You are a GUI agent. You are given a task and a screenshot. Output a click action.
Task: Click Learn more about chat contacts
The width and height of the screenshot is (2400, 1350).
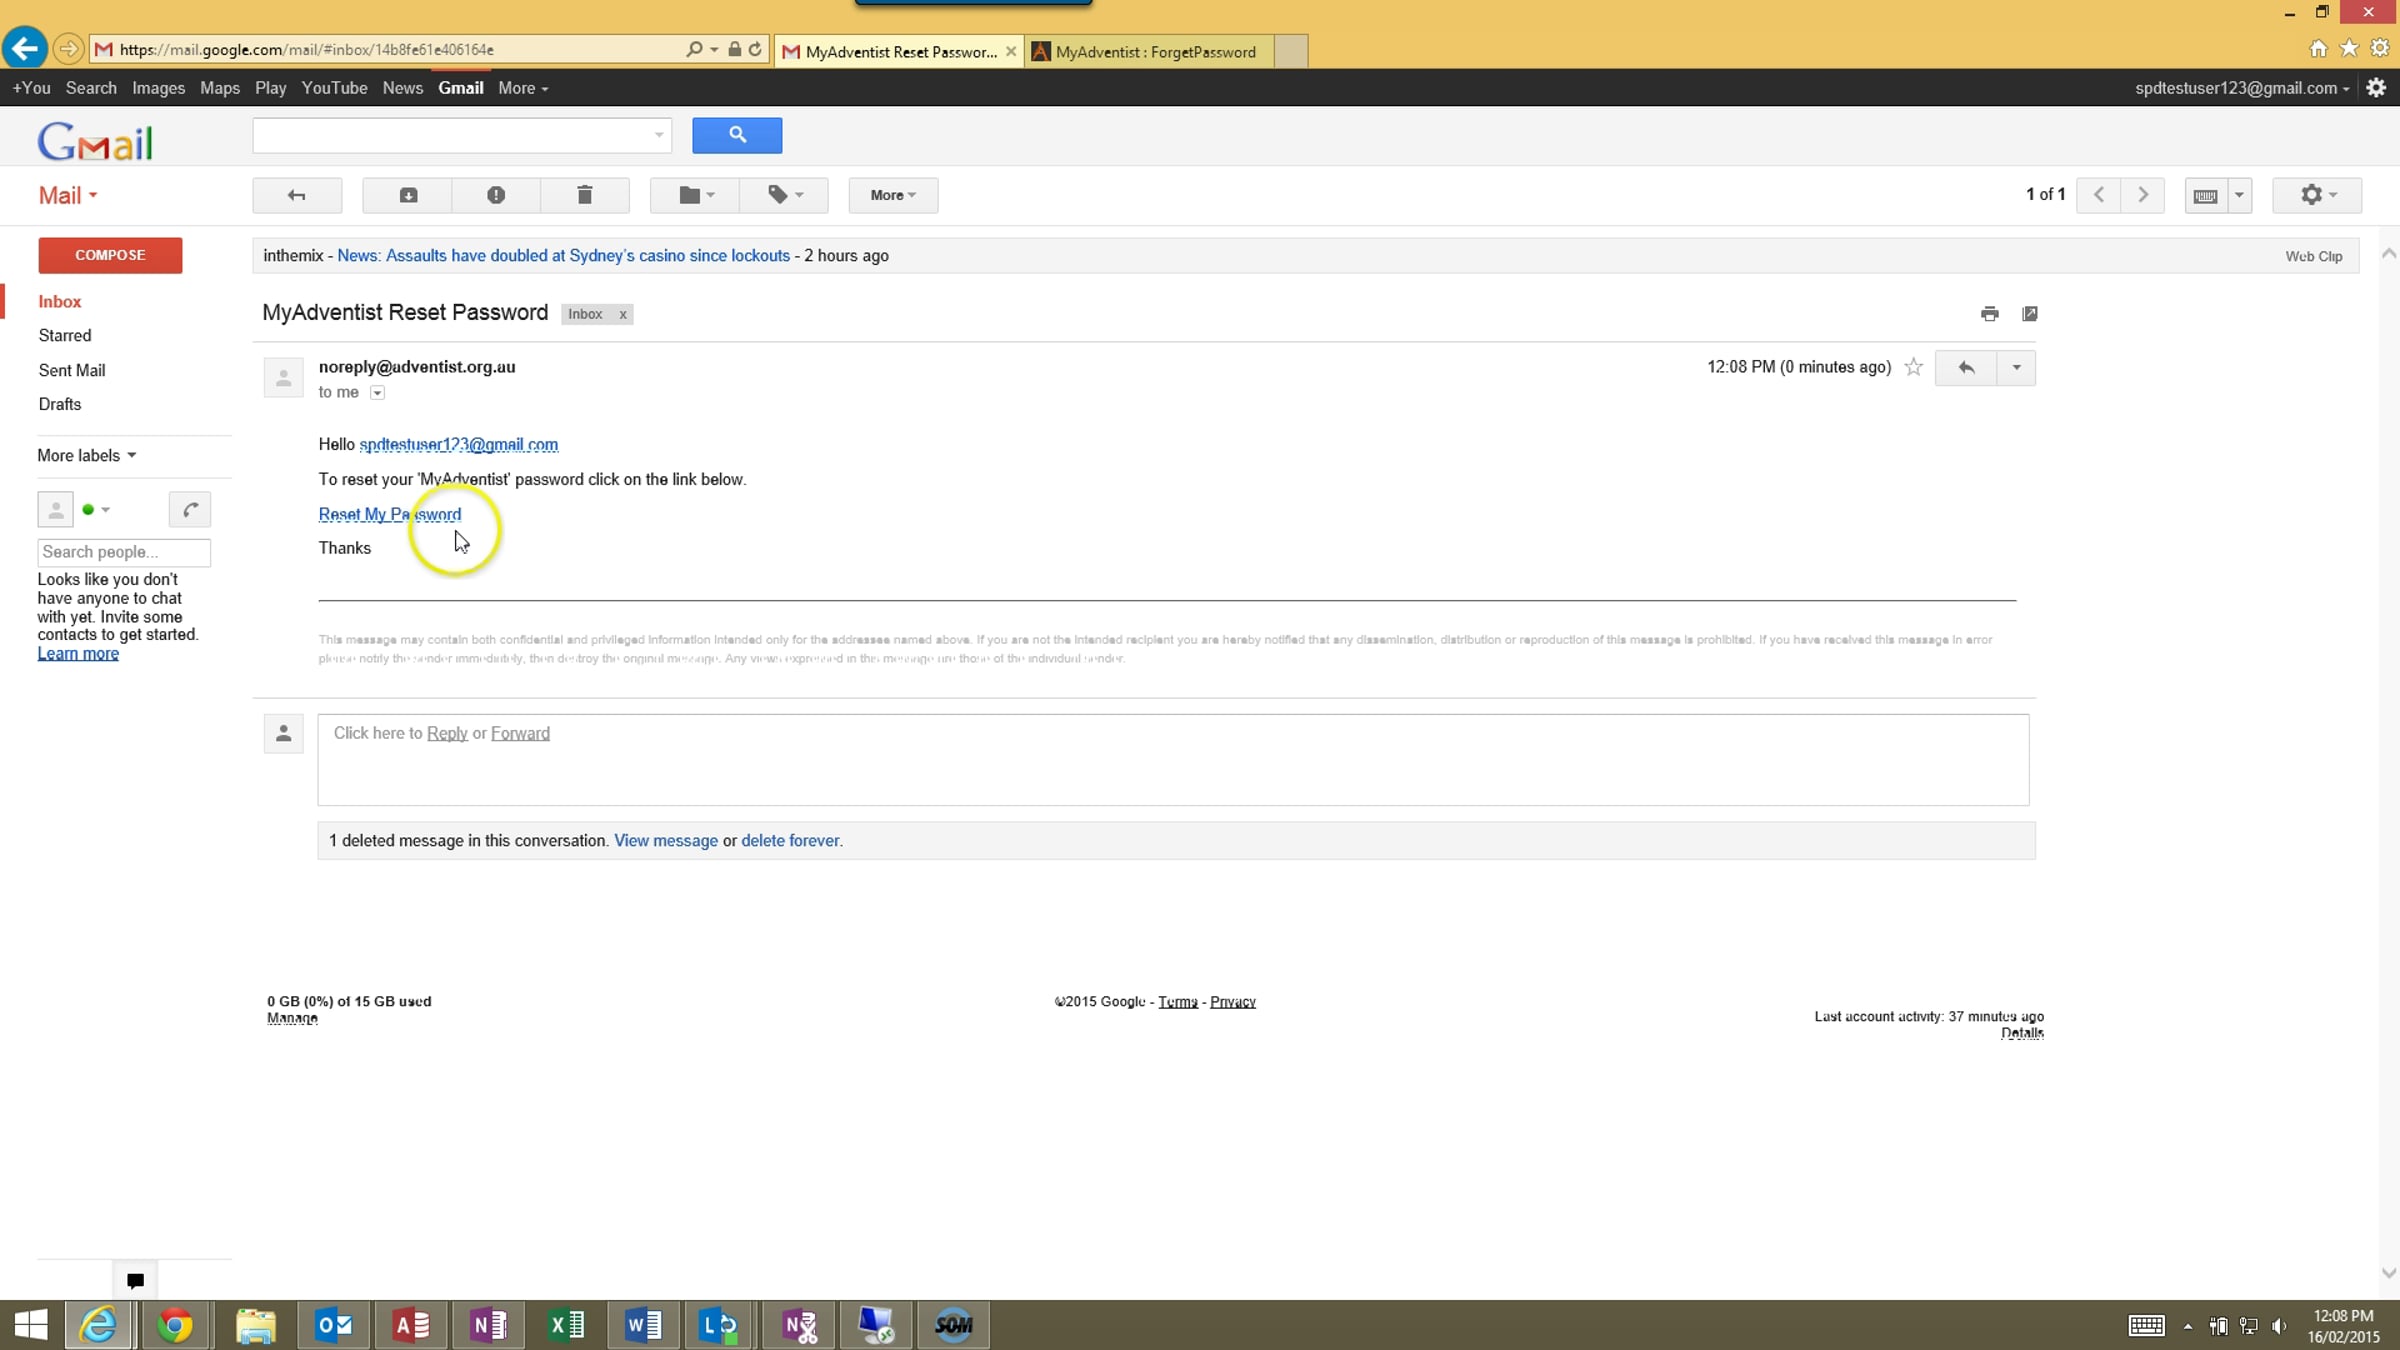coord(78,654)
